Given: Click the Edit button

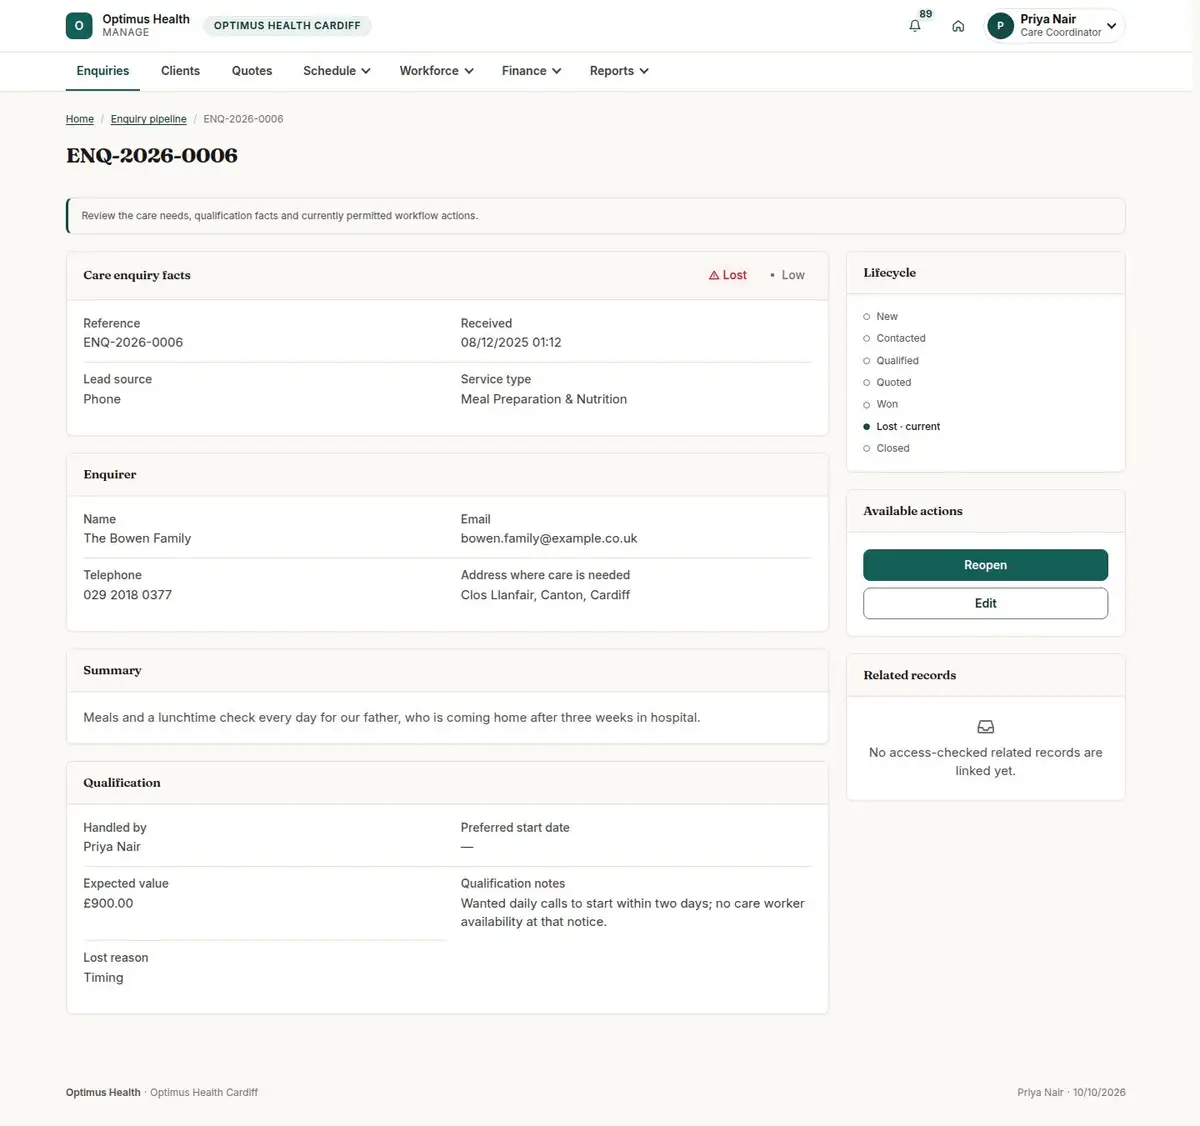Looking at the screenshot, I should [985, 603].
